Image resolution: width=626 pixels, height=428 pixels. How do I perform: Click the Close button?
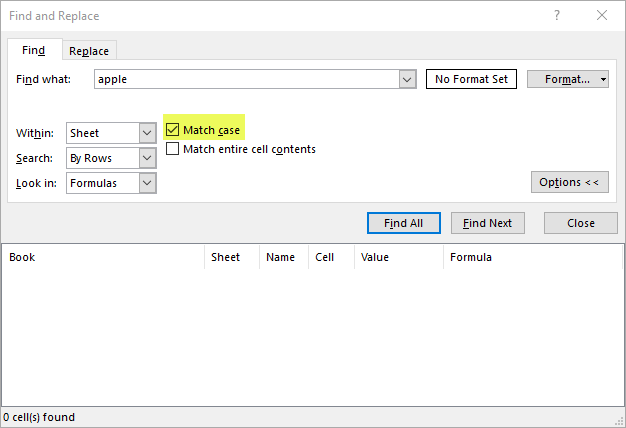(x=580, y=223)
